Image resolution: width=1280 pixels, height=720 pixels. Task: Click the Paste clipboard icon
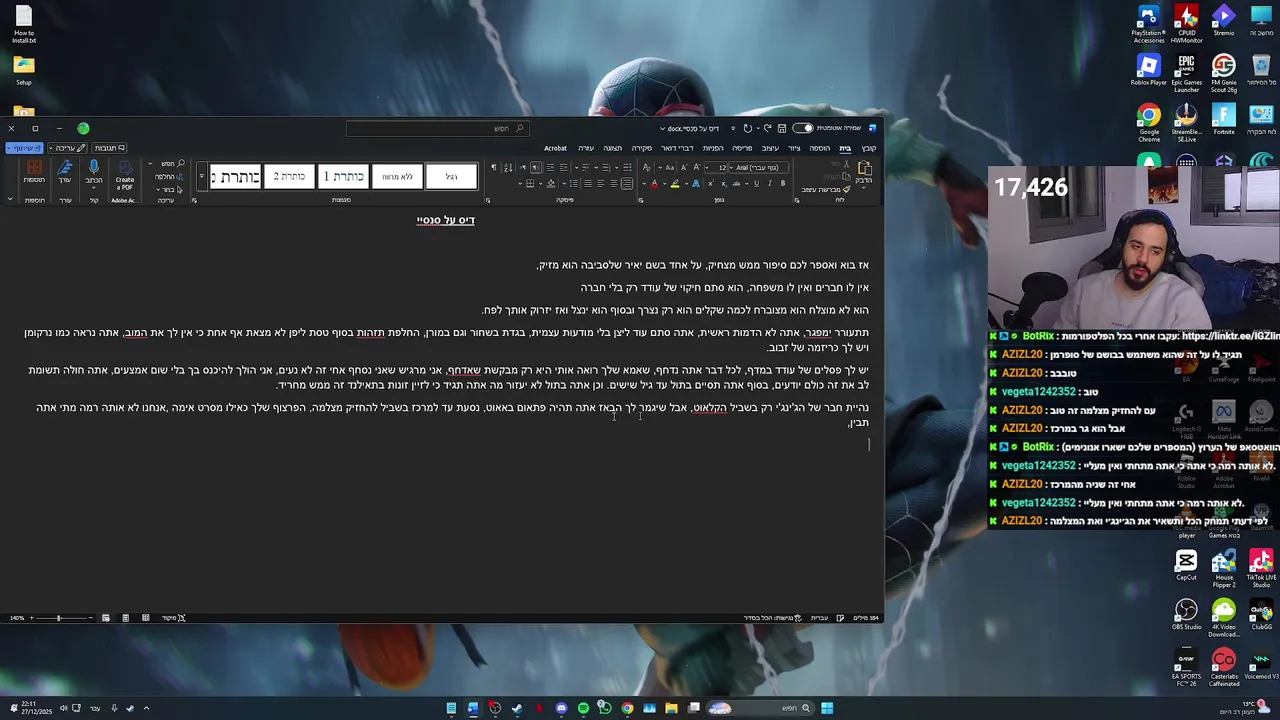(863, 168)
